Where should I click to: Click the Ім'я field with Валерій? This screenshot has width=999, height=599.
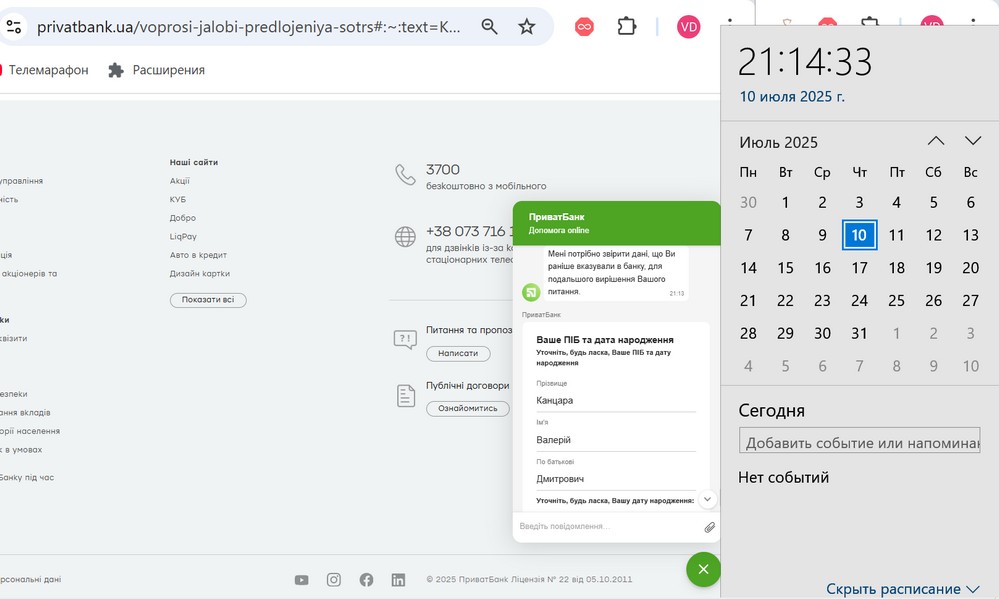click(615, 440)
